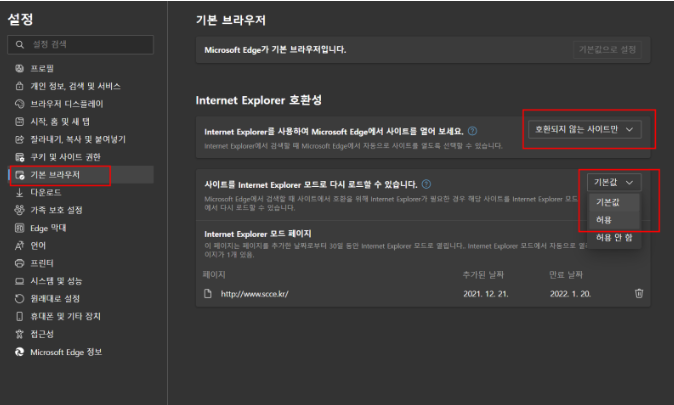Click the default browser icon in the sidebar
The height and width of the screenshot is (405, 674).
[19, 175]
